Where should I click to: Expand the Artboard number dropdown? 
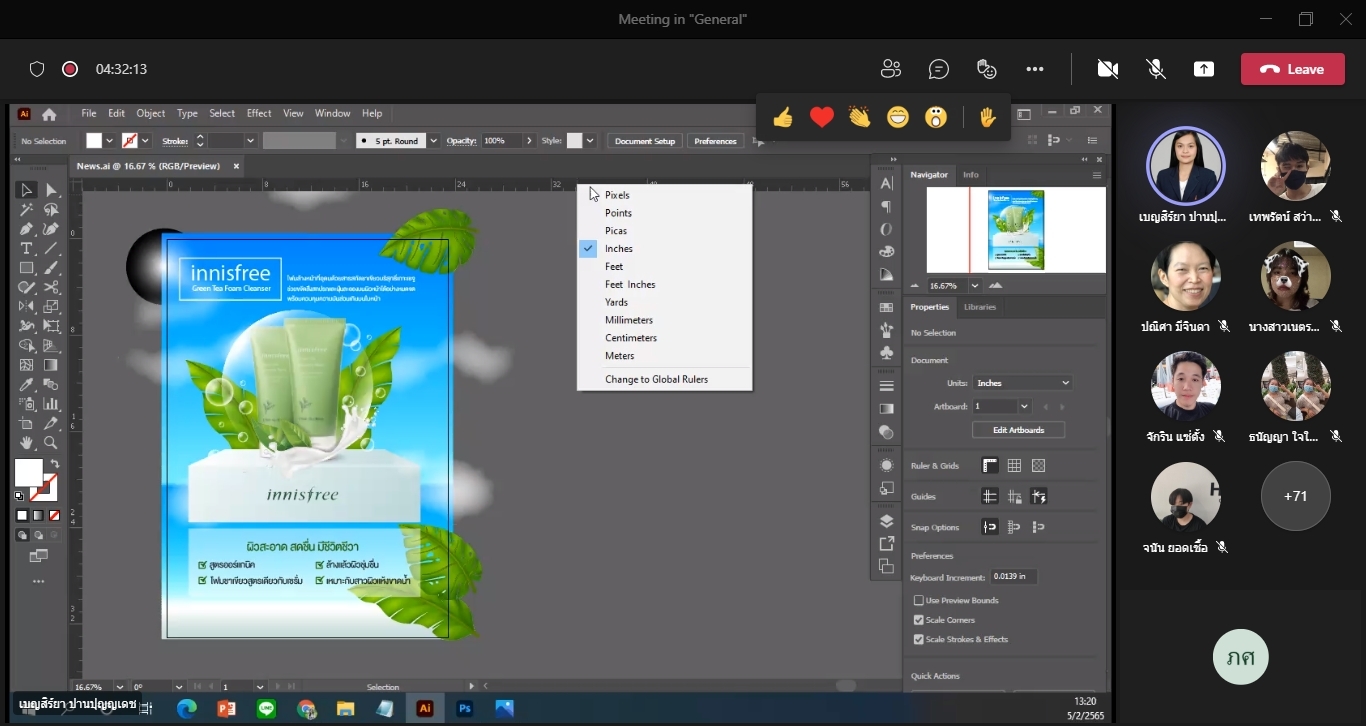click(1024, 406)
